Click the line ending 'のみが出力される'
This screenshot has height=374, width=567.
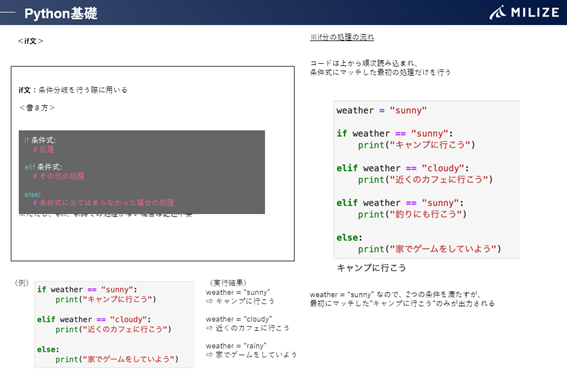[402, 303]
